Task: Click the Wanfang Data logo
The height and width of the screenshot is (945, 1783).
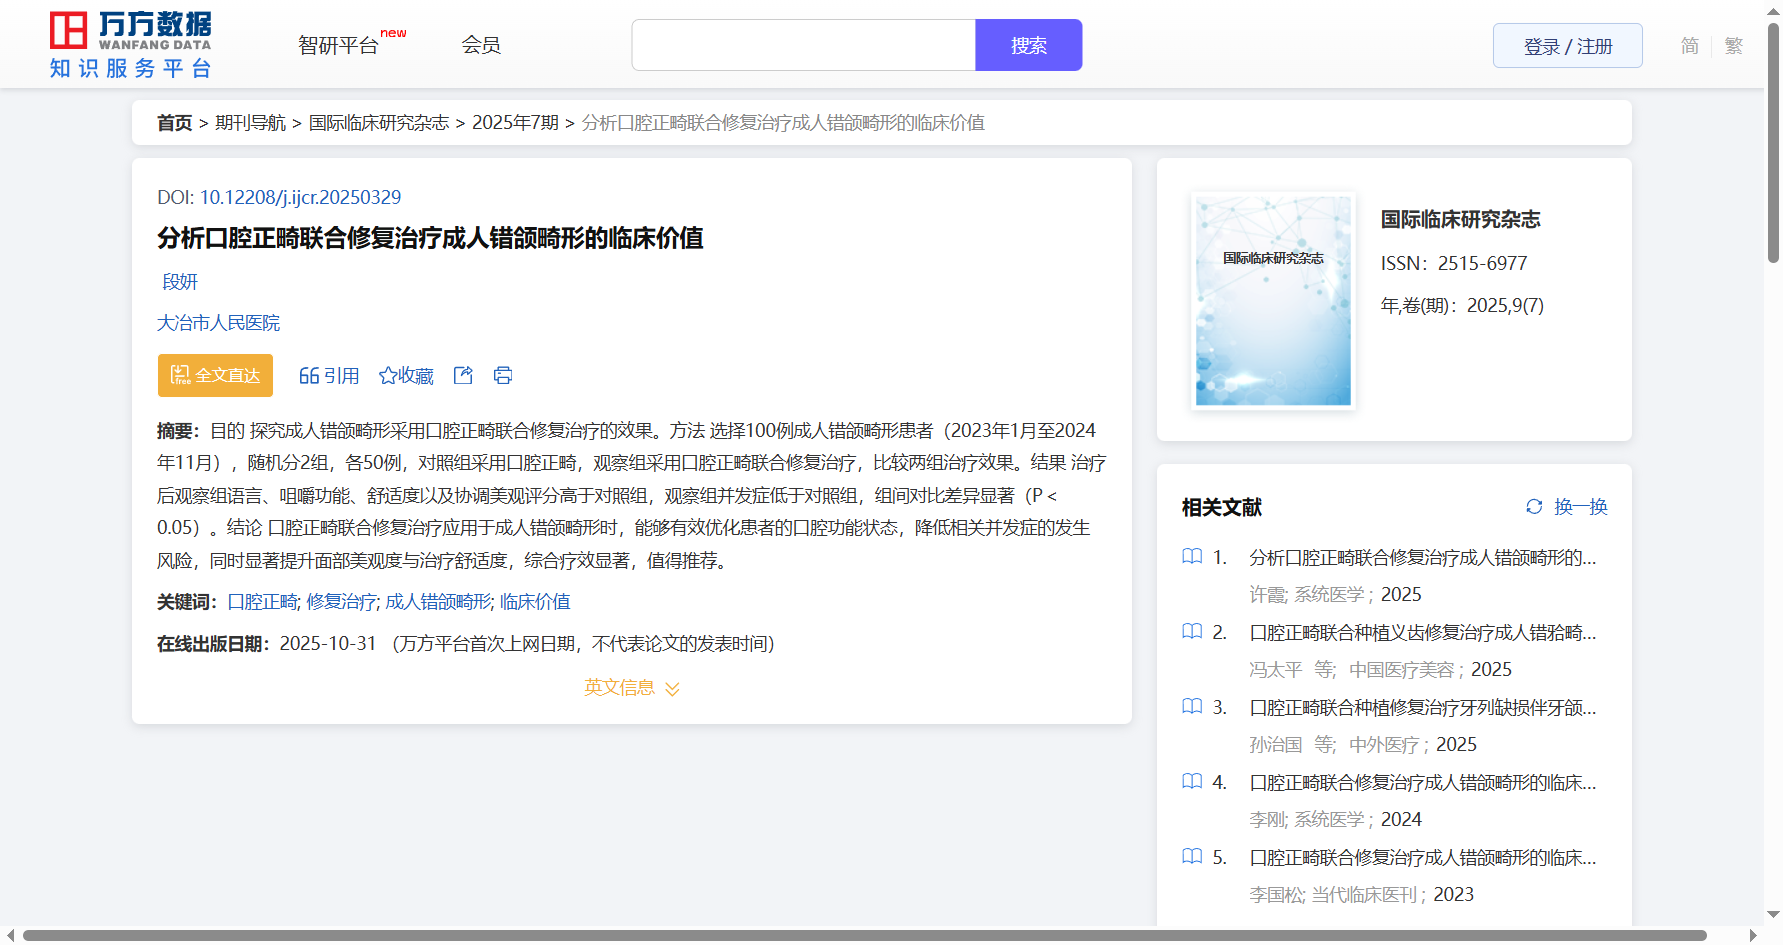Action: 131,45
